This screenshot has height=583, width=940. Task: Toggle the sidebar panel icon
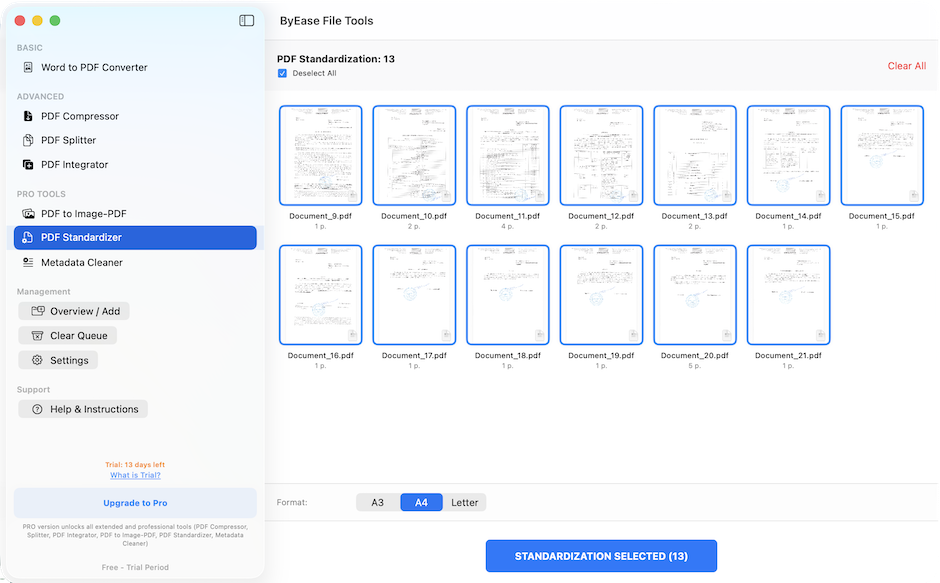tap(246, 20)
